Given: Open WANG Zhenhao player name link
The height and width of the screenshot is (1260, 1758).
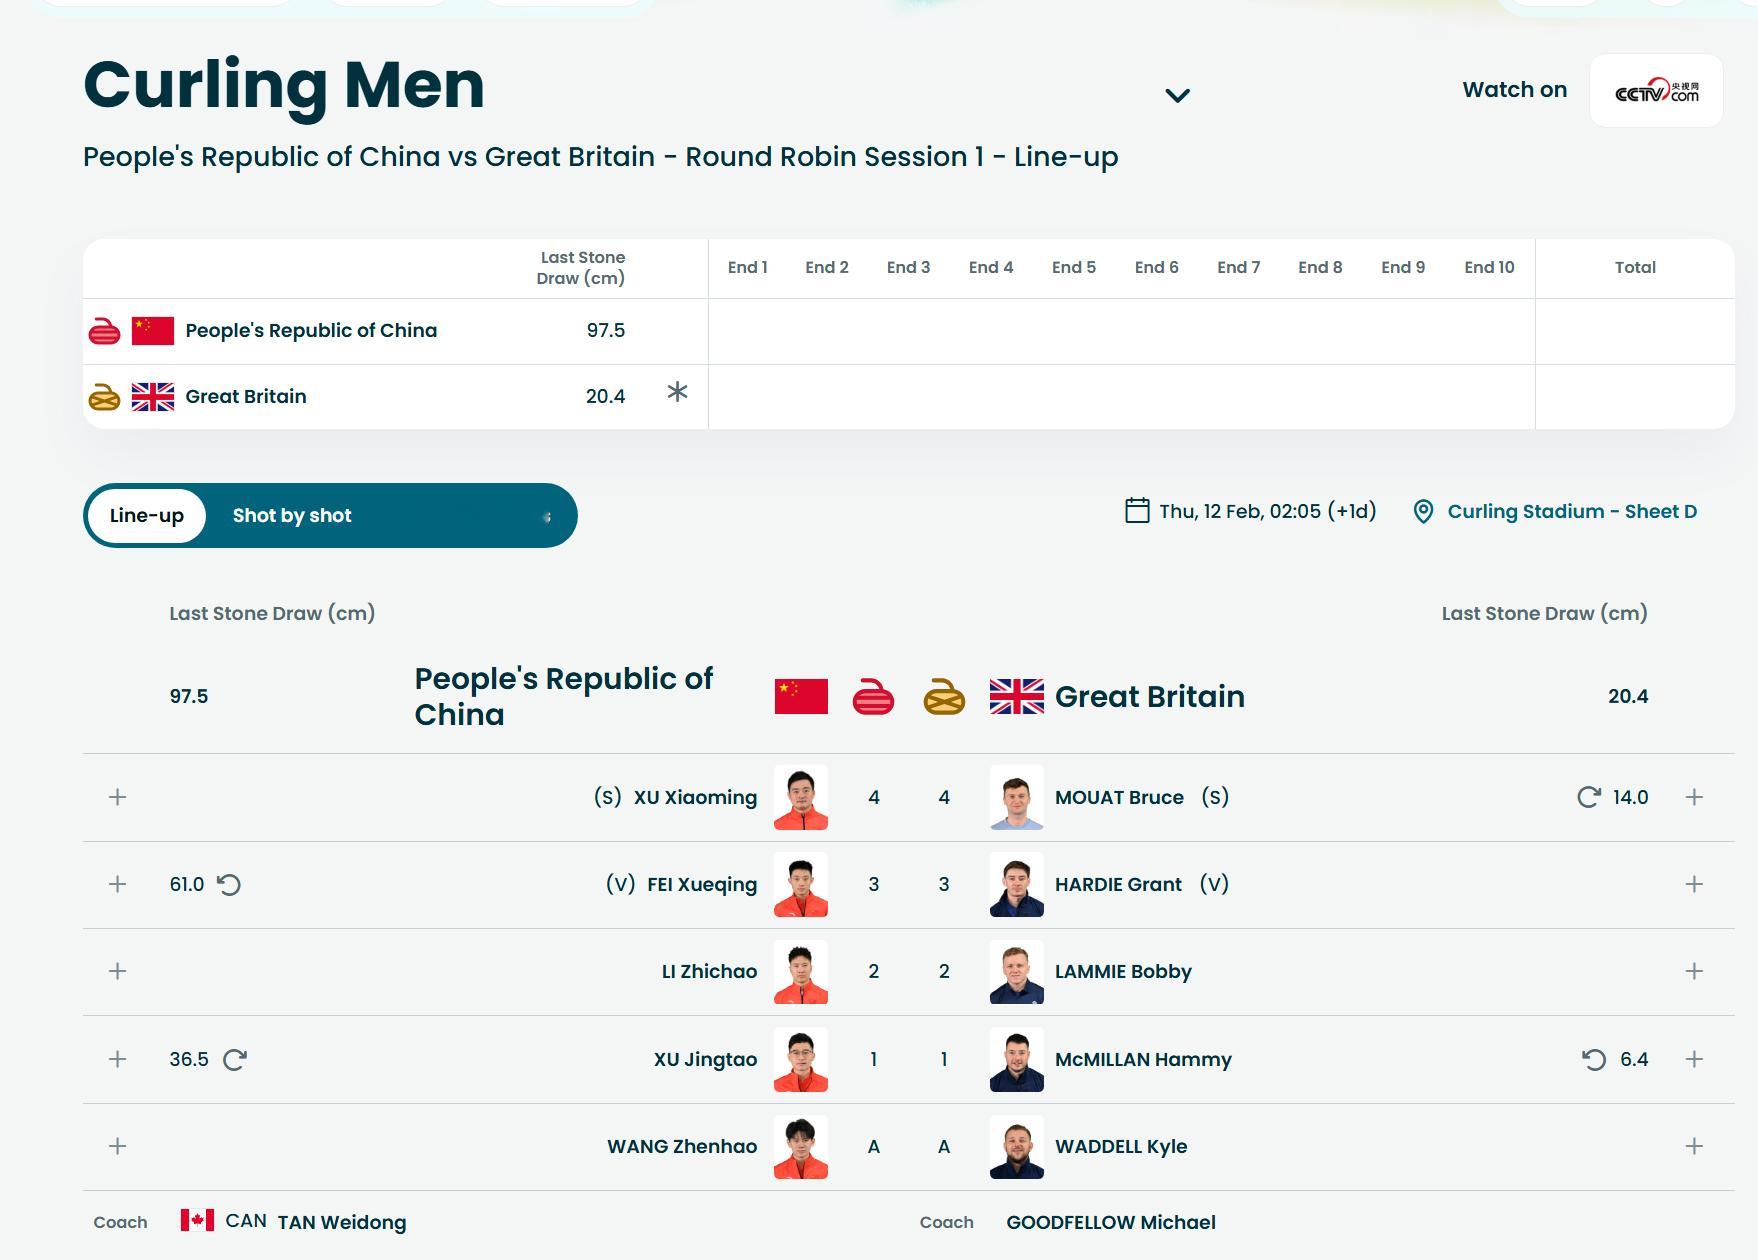Looking at the screenshot, I should click(x=682, y=1146).
